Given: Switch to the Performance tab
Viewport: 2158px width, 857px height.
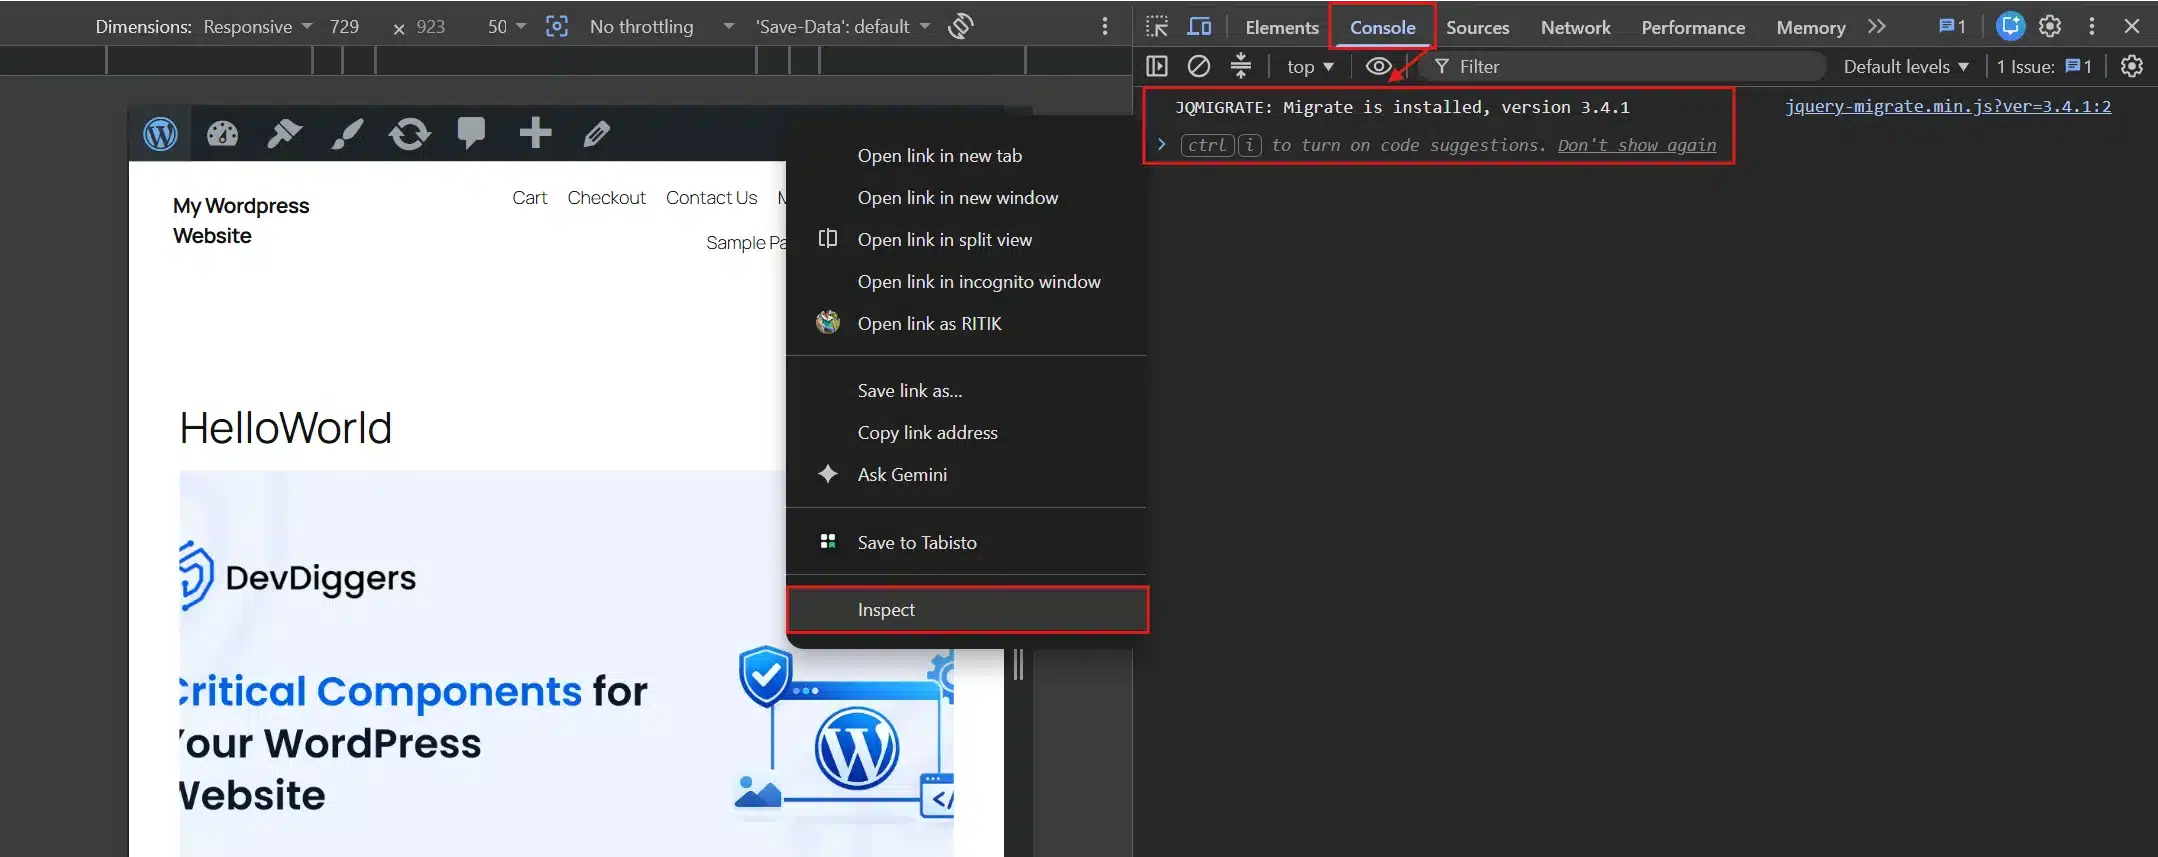Looking at the screenshot, I should pyautogui.click(x=1693, y=28).
